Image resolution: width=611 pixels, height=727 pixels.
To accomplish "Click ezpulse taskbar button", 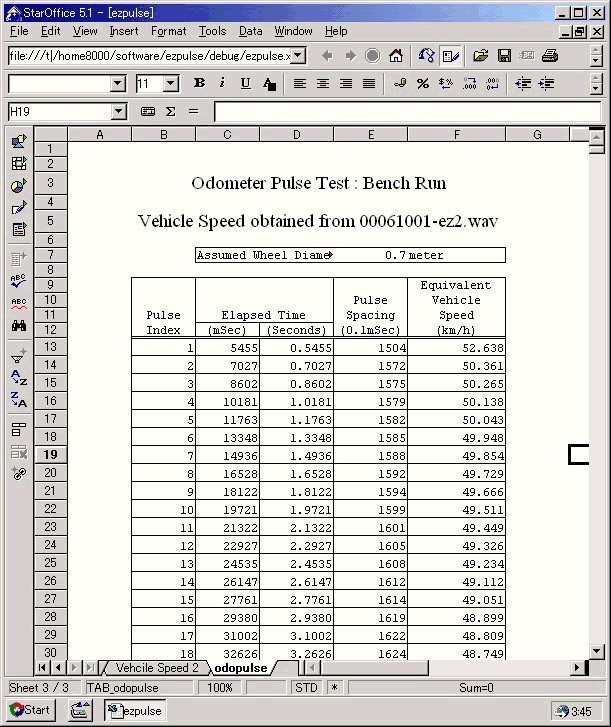I will (x=135, y=710).
